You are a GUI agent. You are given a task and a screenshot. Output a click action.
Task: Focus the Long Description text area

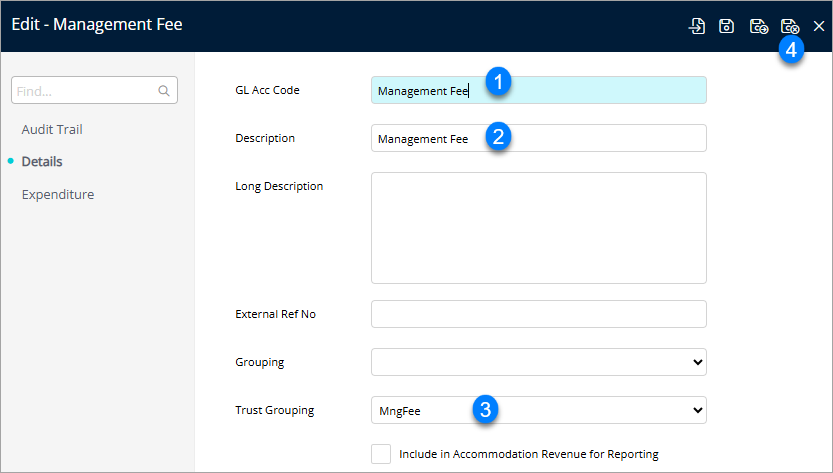pyautogui.click(x=538, y=228)
